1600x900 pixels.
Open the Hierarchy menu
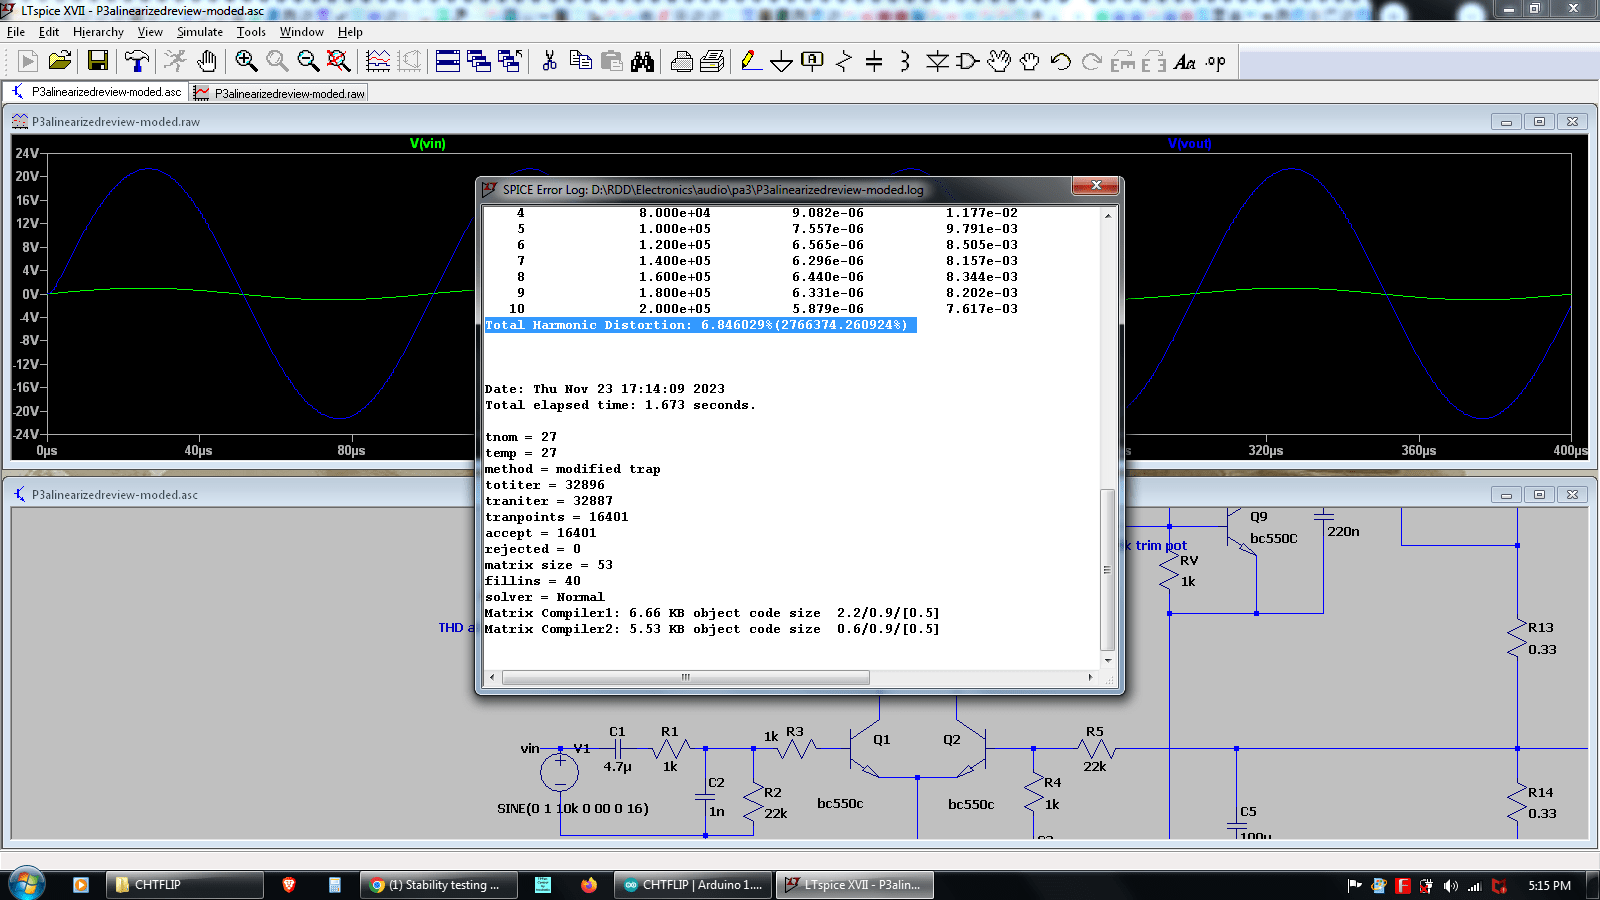(98, 32)
